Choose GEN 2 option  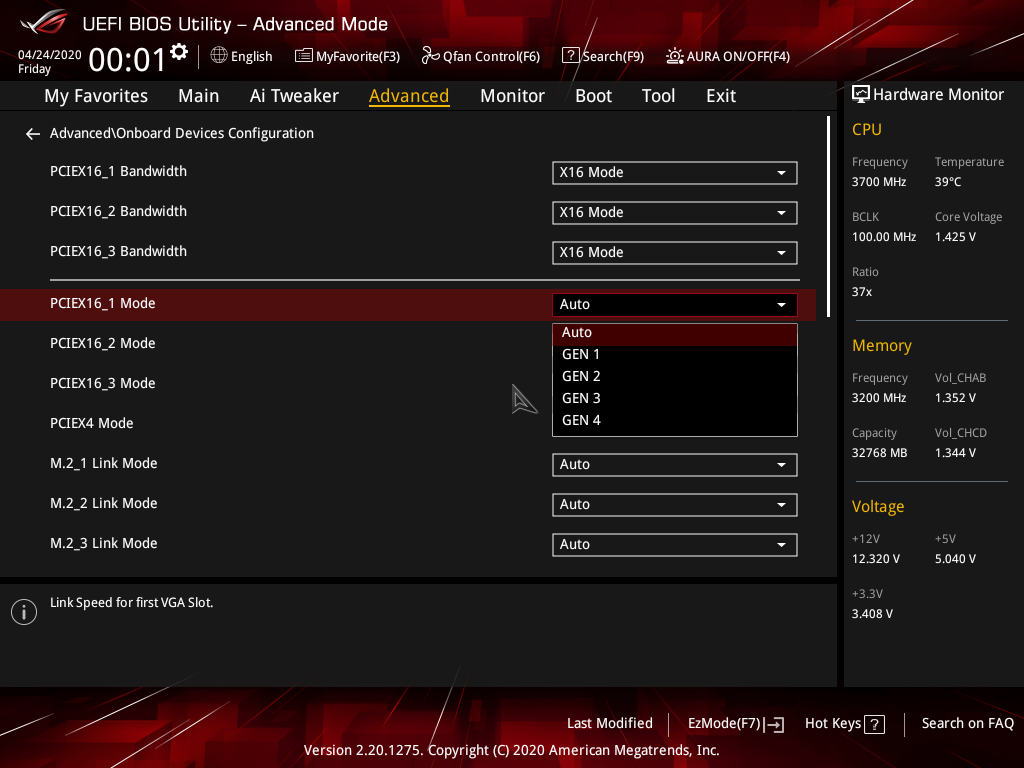(675, 377)
